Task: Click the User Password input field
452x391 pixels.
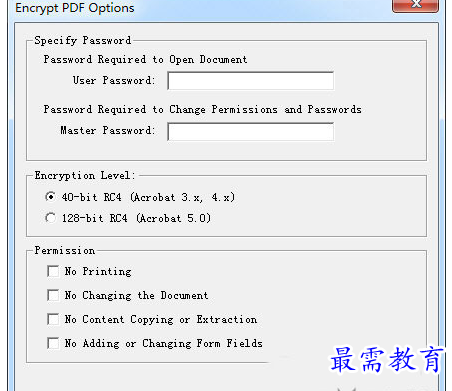Action: click(250, 81)
